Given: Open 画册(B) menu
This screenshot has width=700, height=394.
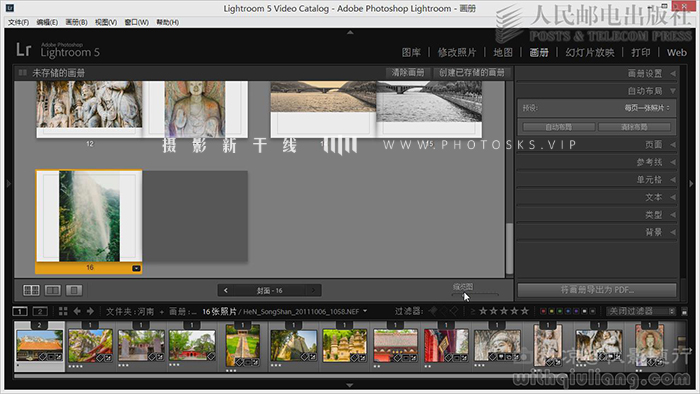Looking at the screenshot, I should [x=76, y=22].
